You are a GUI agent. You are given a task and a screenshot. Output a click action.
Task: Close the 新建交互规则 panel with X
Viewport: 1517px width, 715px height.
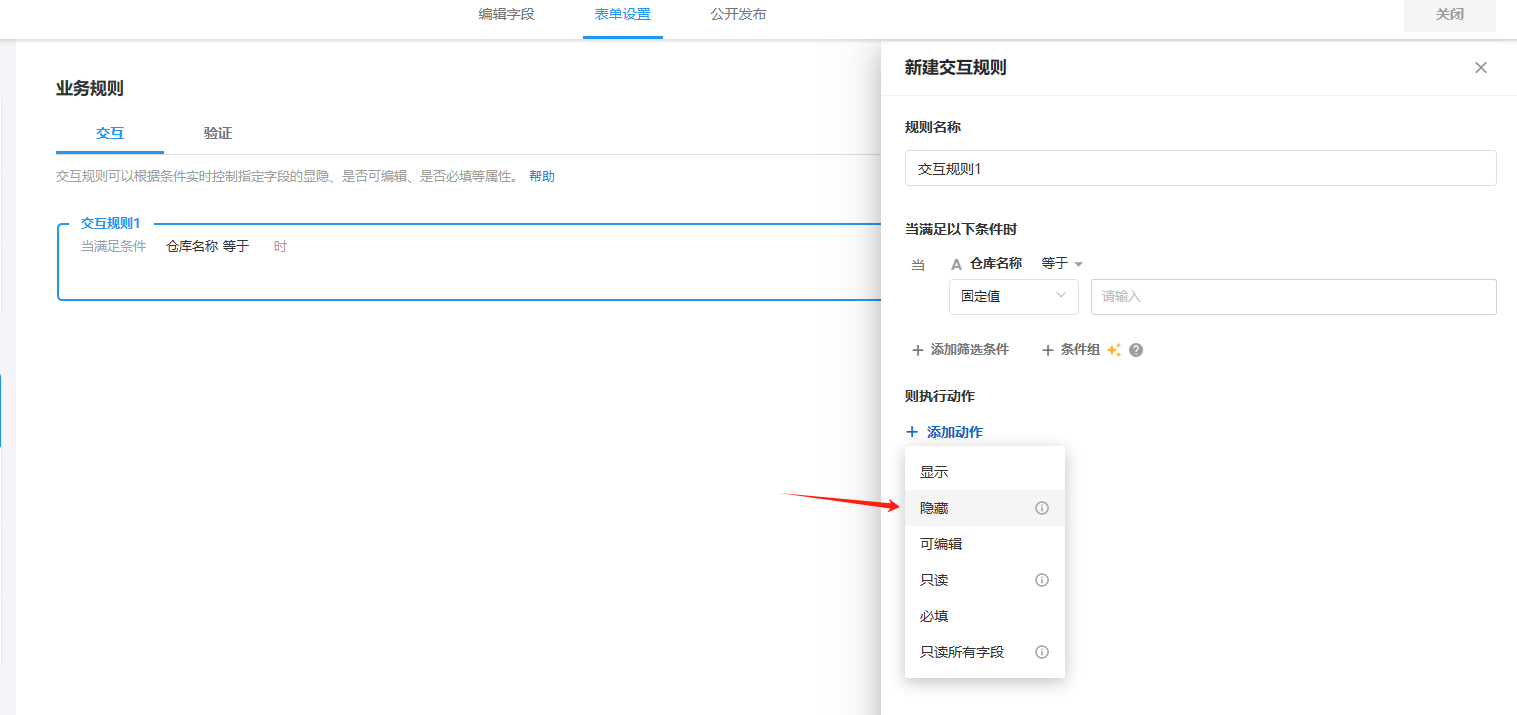tap(1481, 68)
